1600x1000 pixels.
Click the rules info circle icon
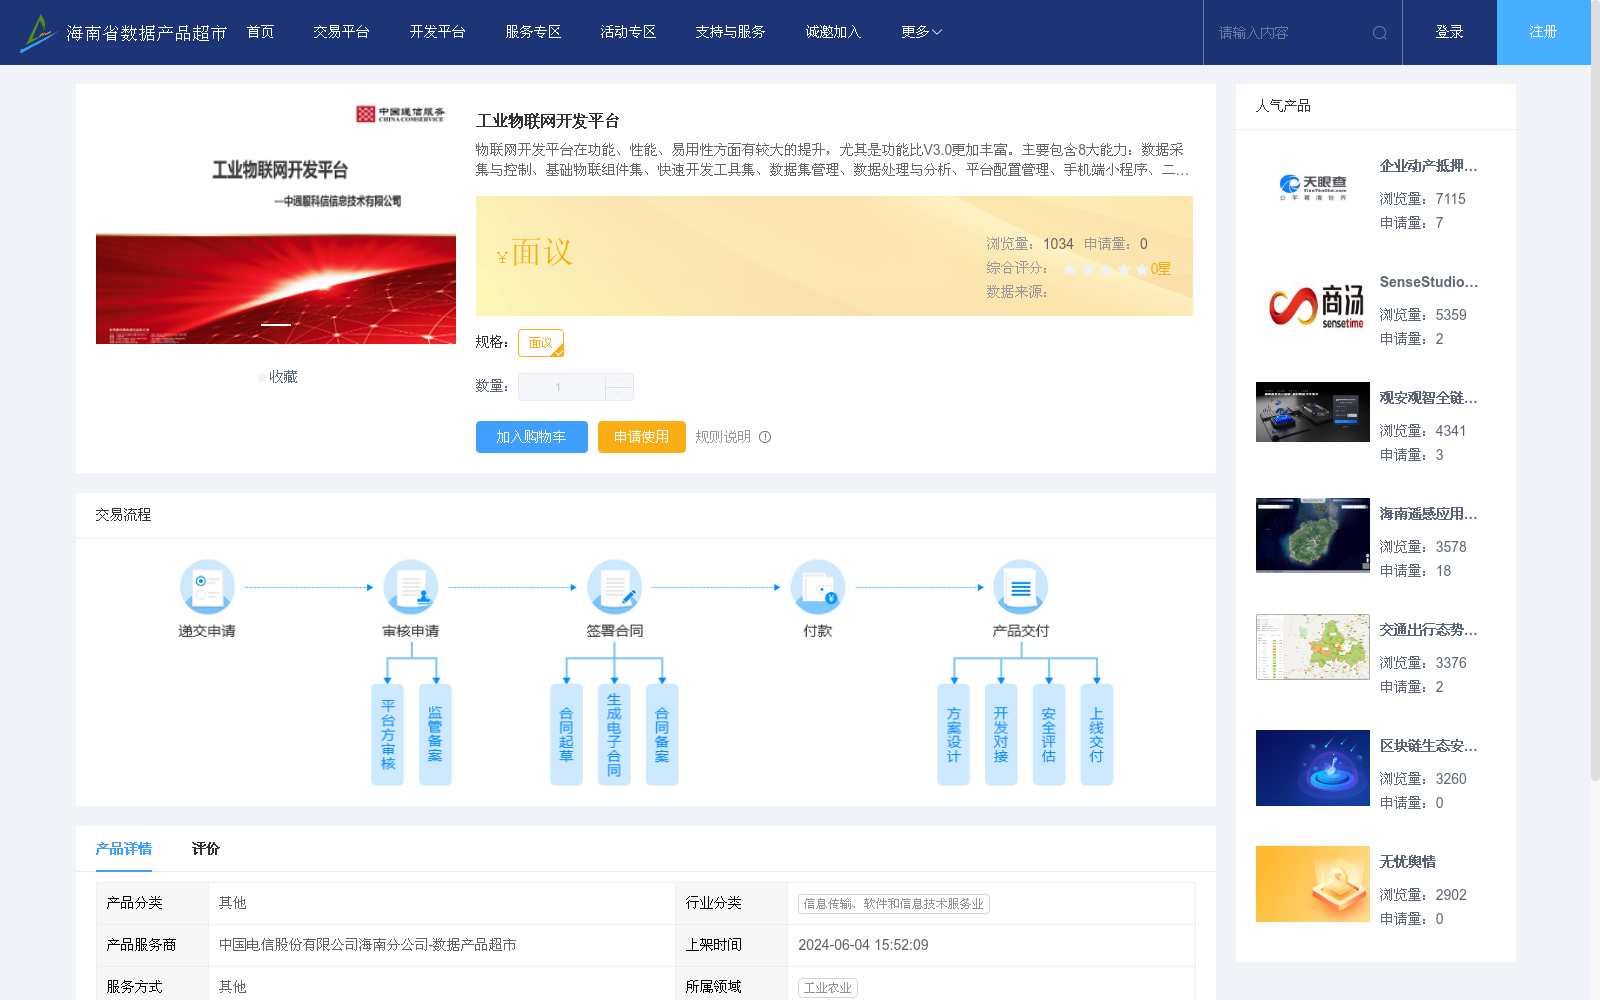point(765,437)
